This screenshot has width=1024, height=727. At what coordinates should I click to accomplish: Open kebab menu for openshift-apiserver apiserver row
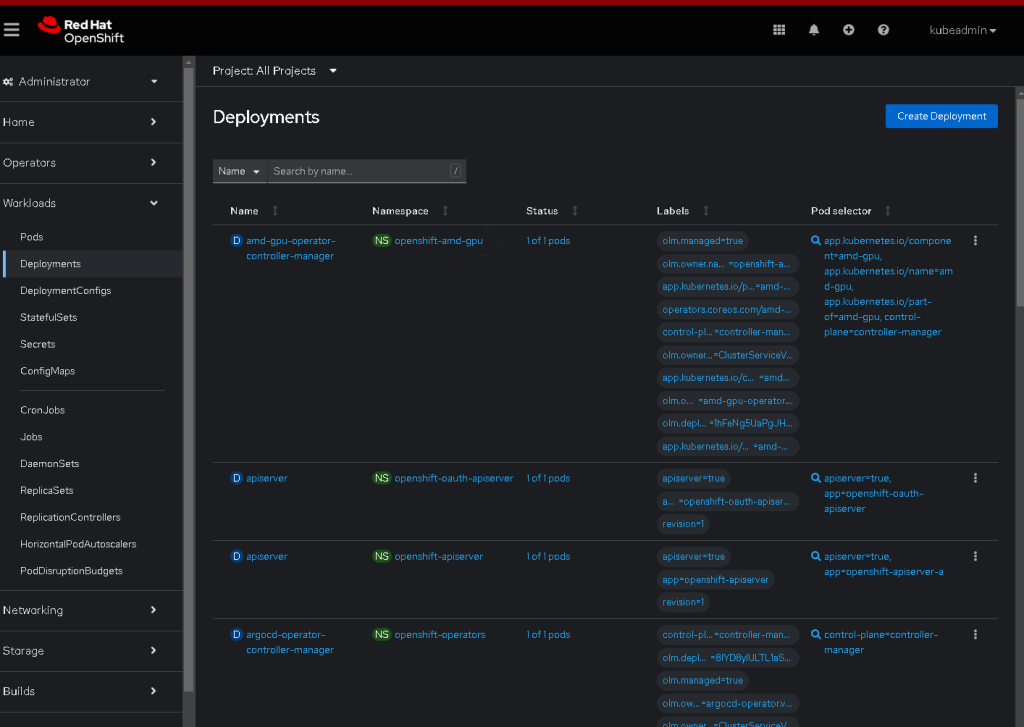point(975,557)
